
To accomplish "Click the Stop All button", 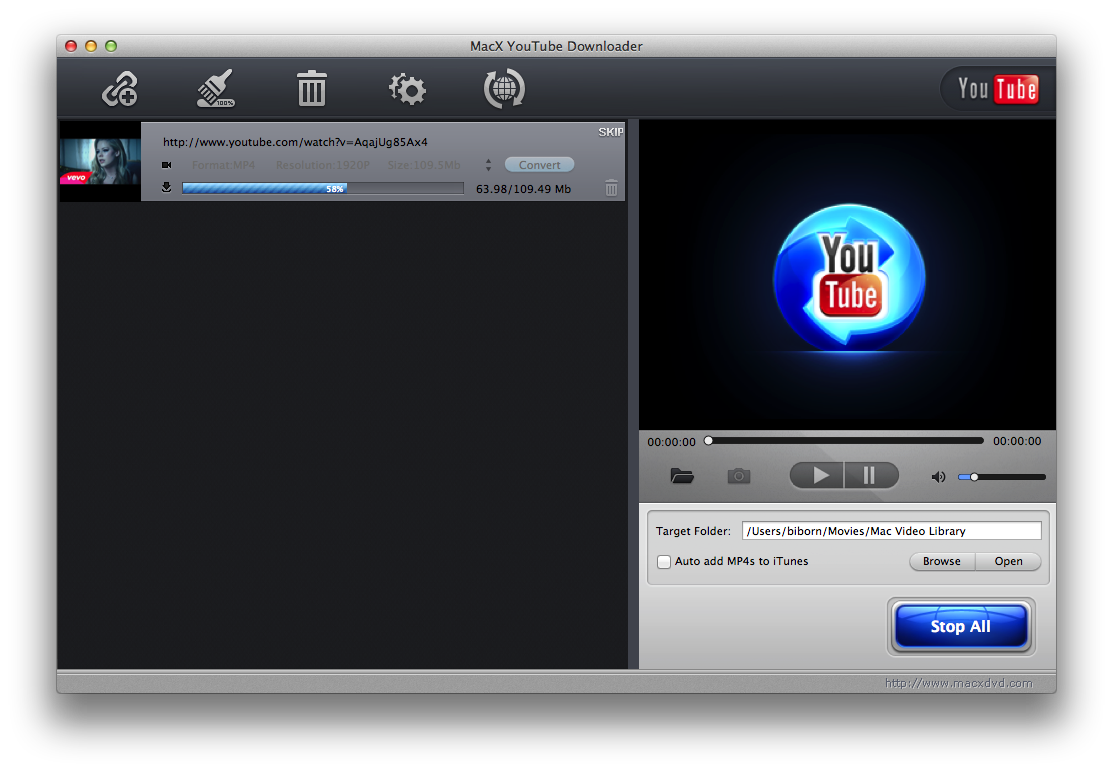I will [x=961, y=627].
